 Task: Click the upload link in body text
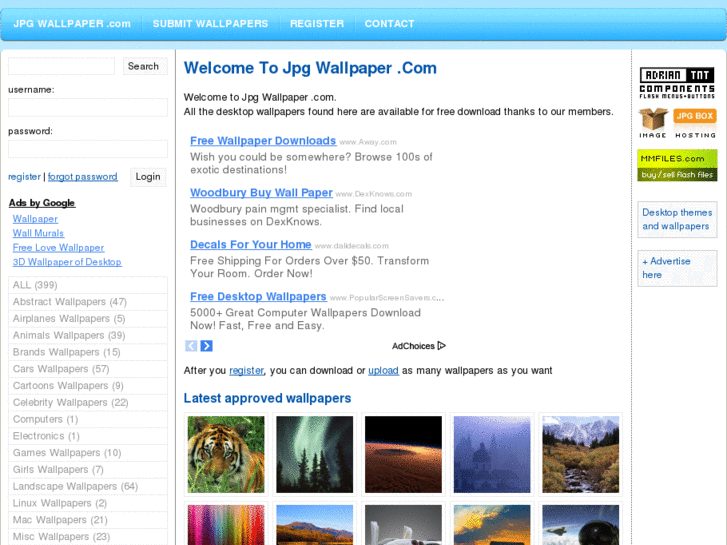(383, 371)
